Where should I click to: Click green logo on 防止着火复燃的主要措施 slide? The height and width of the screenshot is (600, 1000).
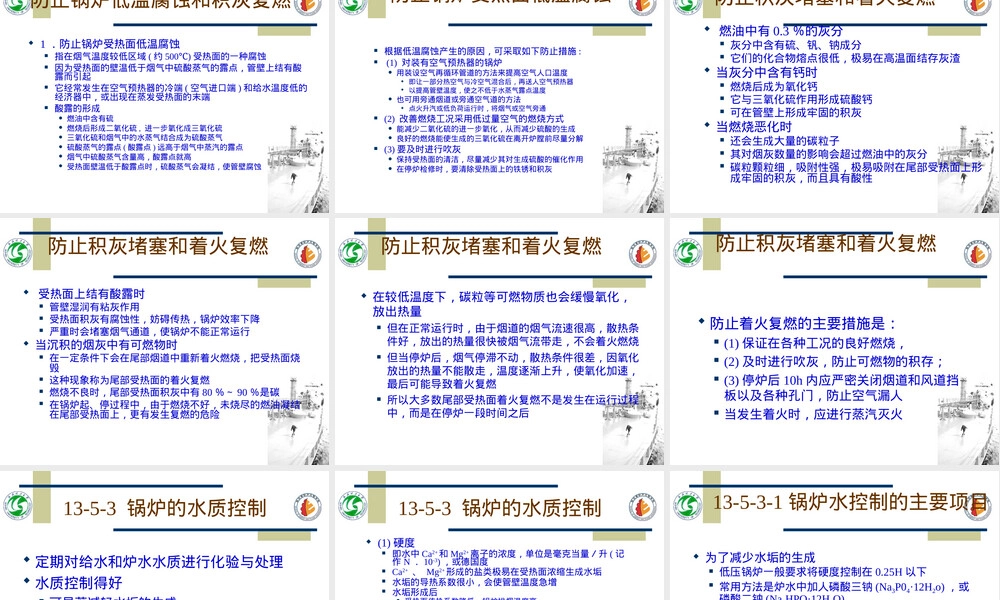(687, 252)
